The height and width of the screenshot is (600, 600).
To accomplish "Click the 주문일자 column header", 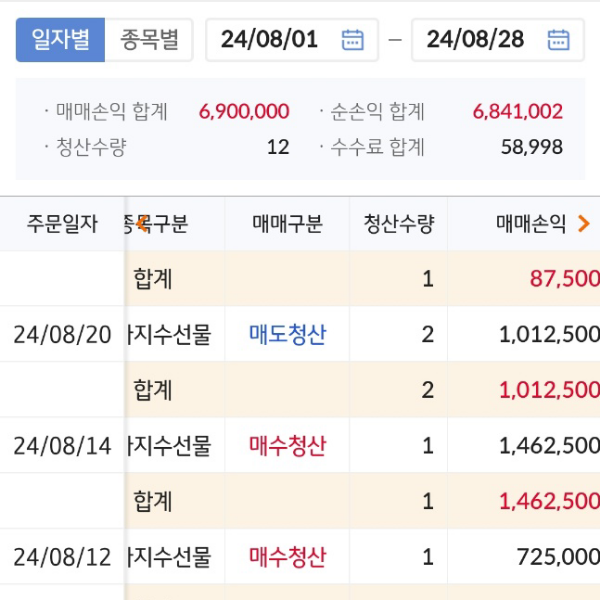I will [62, 224].
